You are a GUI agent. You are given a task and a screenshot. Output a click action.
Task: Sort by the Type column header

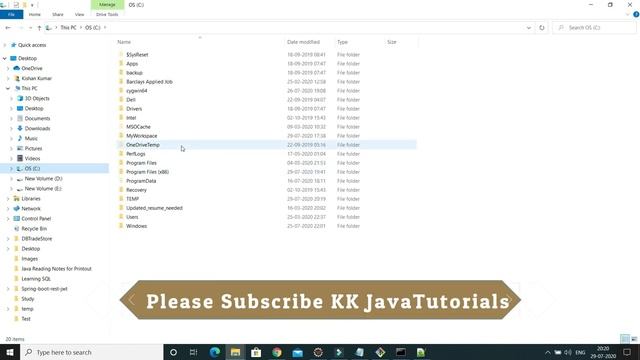click(x=342, y=42)
